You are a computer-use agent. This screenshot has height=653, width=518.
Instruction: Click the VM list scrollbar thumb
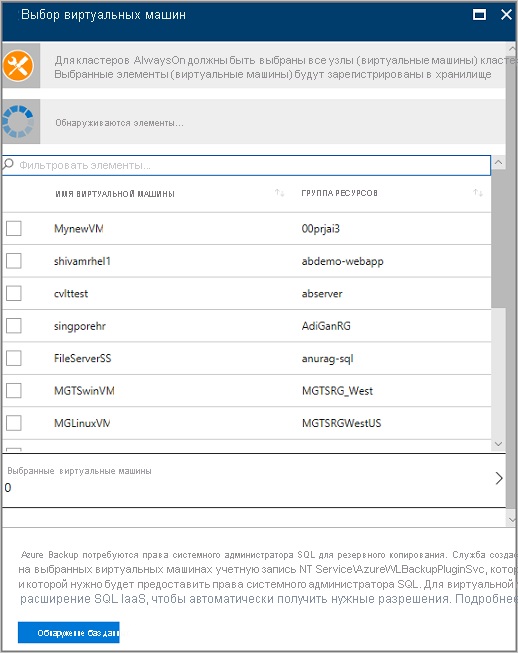point(498,239)
